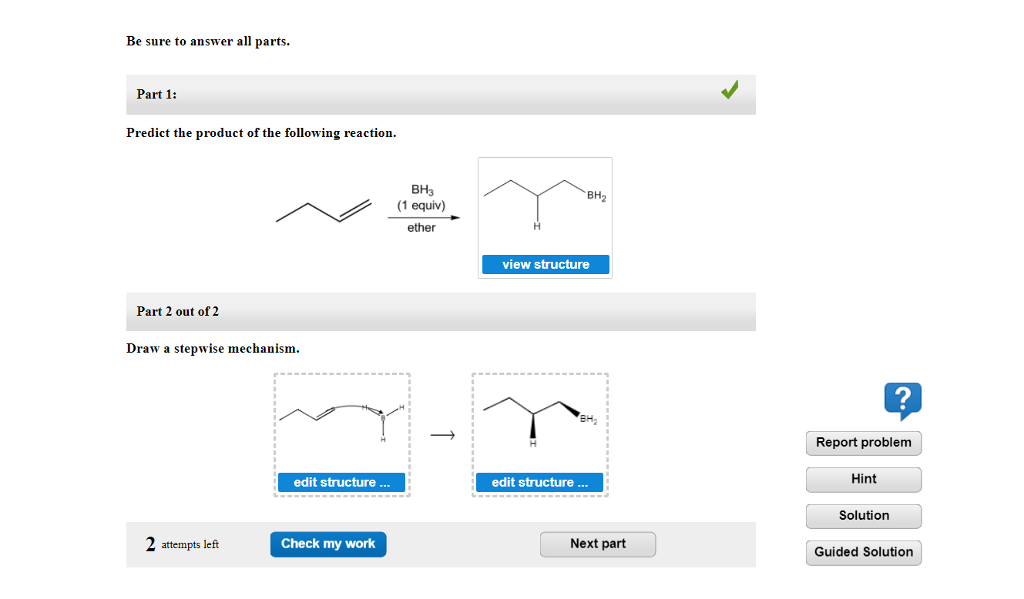Image resolution: width=1024 pixels, height=599 pixels.
Task: Click the blue question mark help icon
Action: pyautogui.click(x=903, y=401)
